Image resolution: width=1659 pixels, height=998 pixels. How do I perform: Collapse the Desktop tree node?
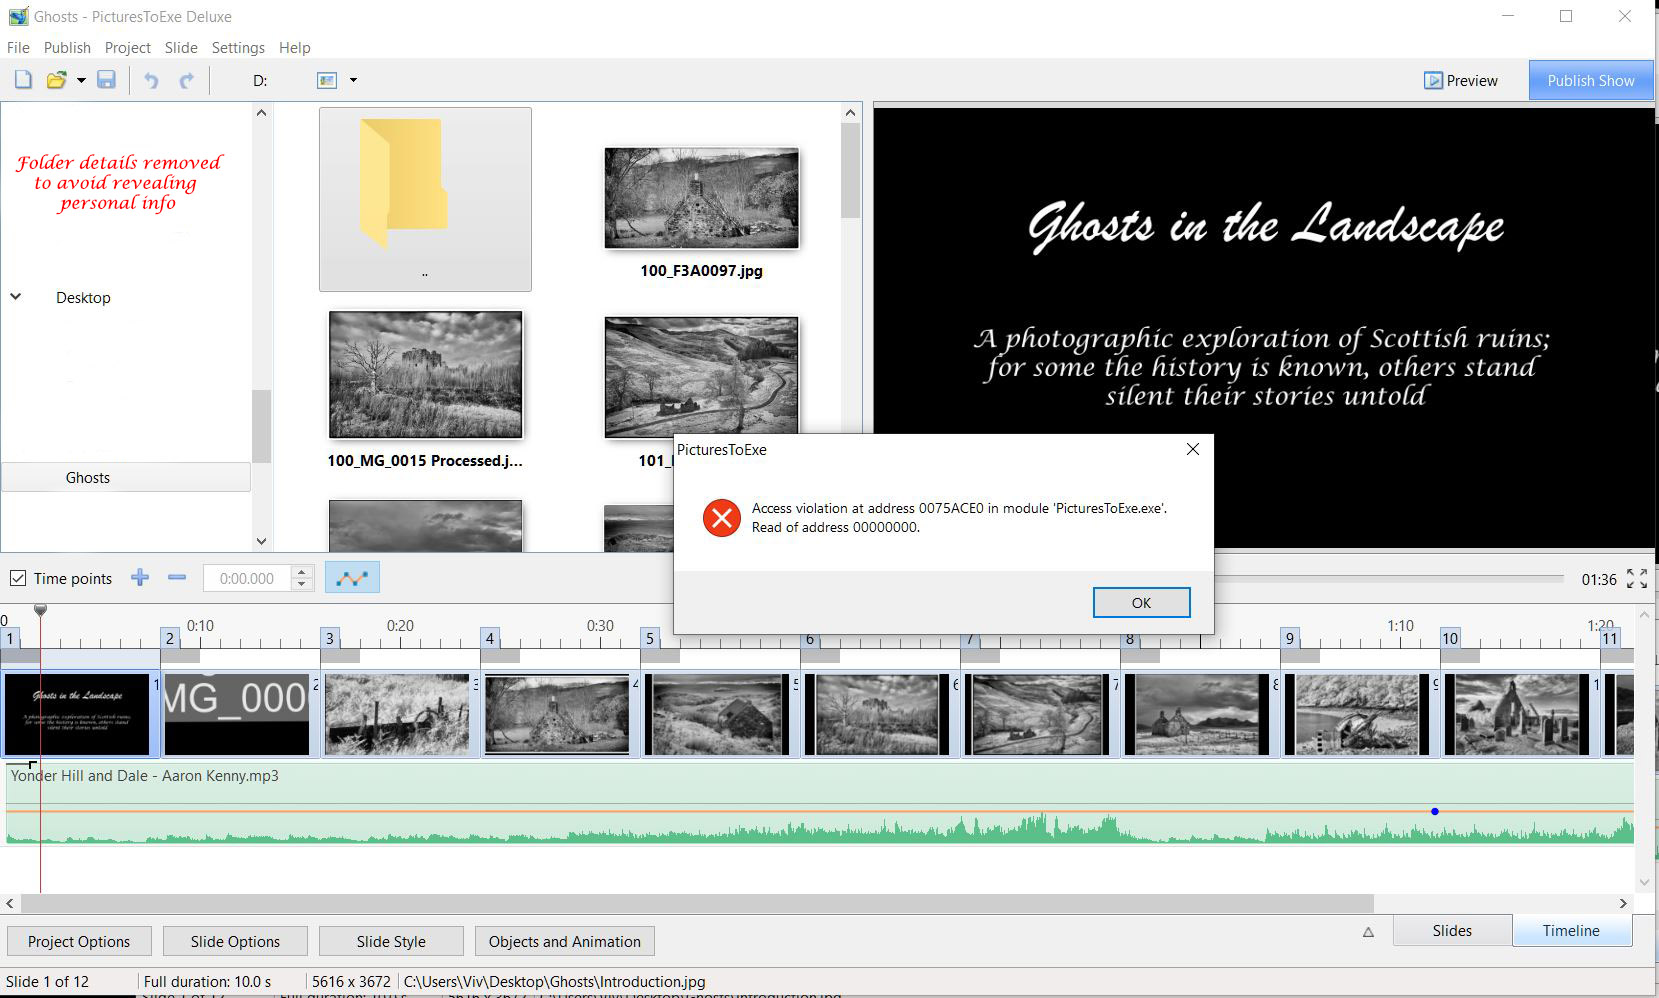click(16, 297)
